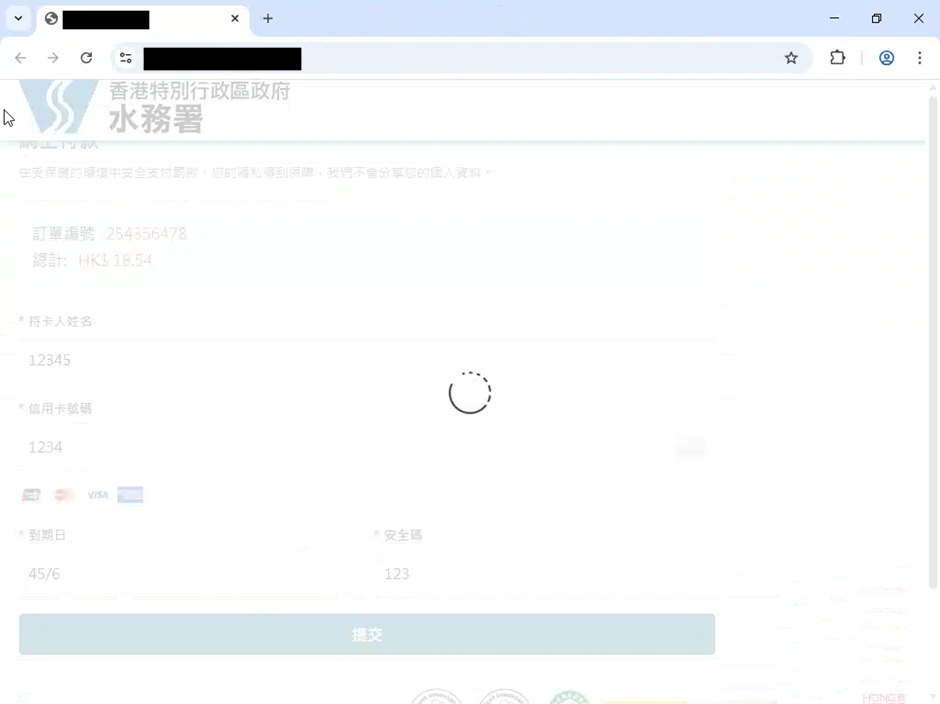This screenshot has width=940, height=704.
Task: Bookmark this page with the star icon
Action: [791, 58]
